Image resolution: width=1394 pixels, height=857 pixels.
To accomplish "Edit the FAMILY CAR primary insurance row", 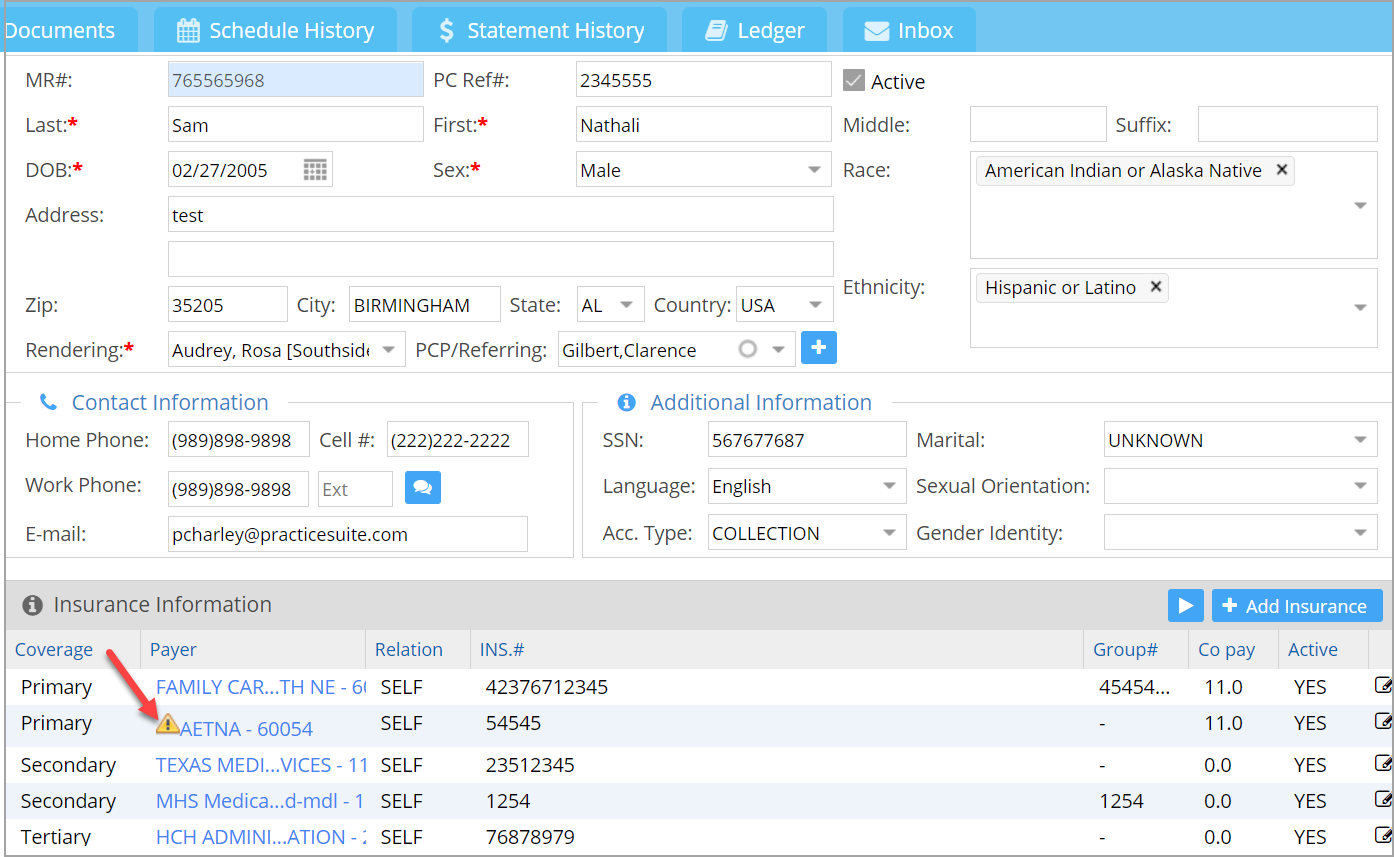I will point(1383,686).
